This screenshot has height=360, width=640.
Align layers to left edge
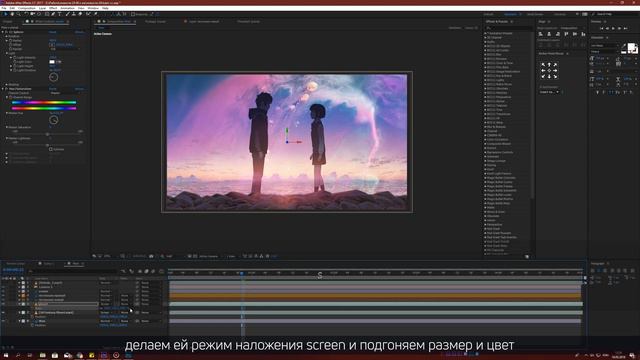click(x=541, y=34)
